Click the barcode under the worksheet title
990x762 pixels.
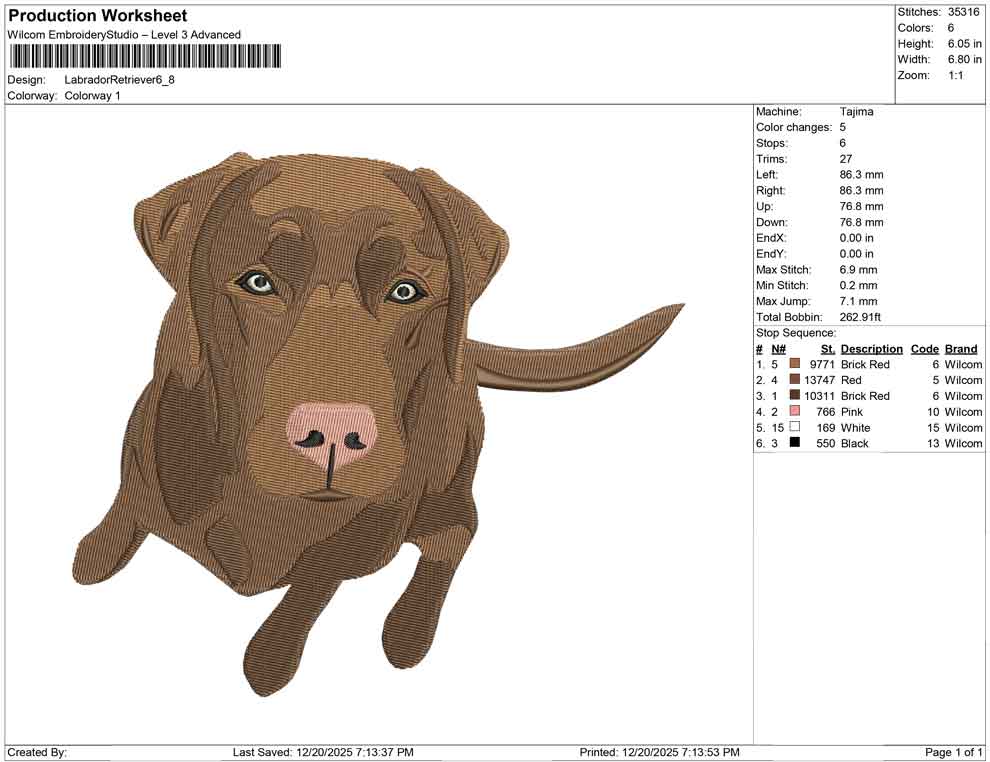coord(145,57)
